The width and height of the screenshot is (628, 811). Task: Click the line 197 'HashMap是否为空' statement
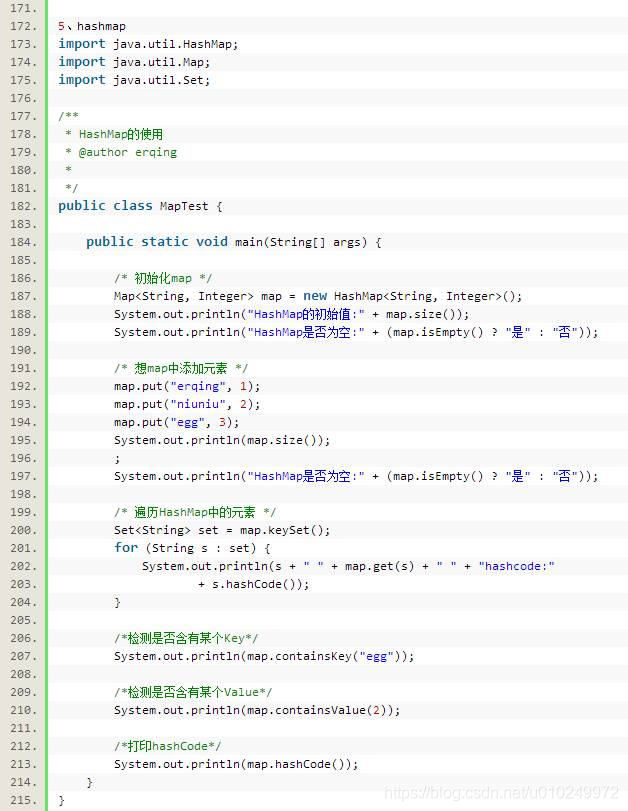356,476
